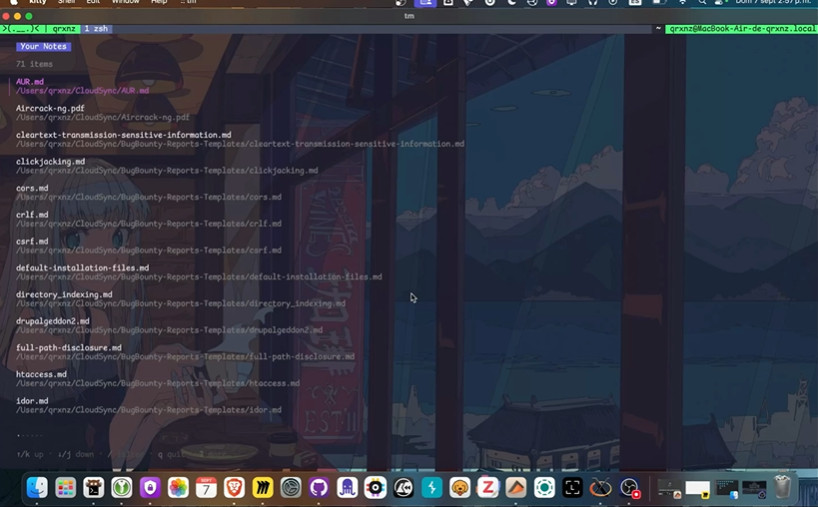
Task: Open the gray round dock icon beside Miro
Action: click(x=291, y=488)
